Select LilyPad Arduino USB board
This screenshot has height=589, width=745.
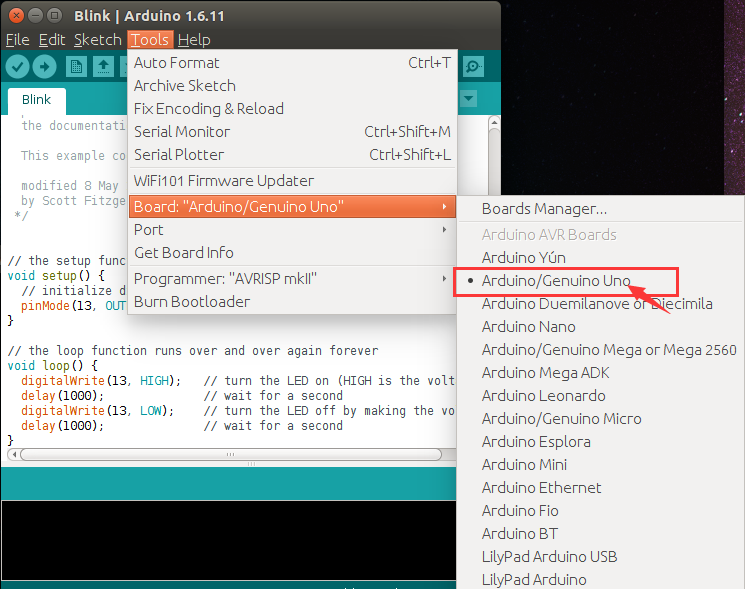coord(601,557)
